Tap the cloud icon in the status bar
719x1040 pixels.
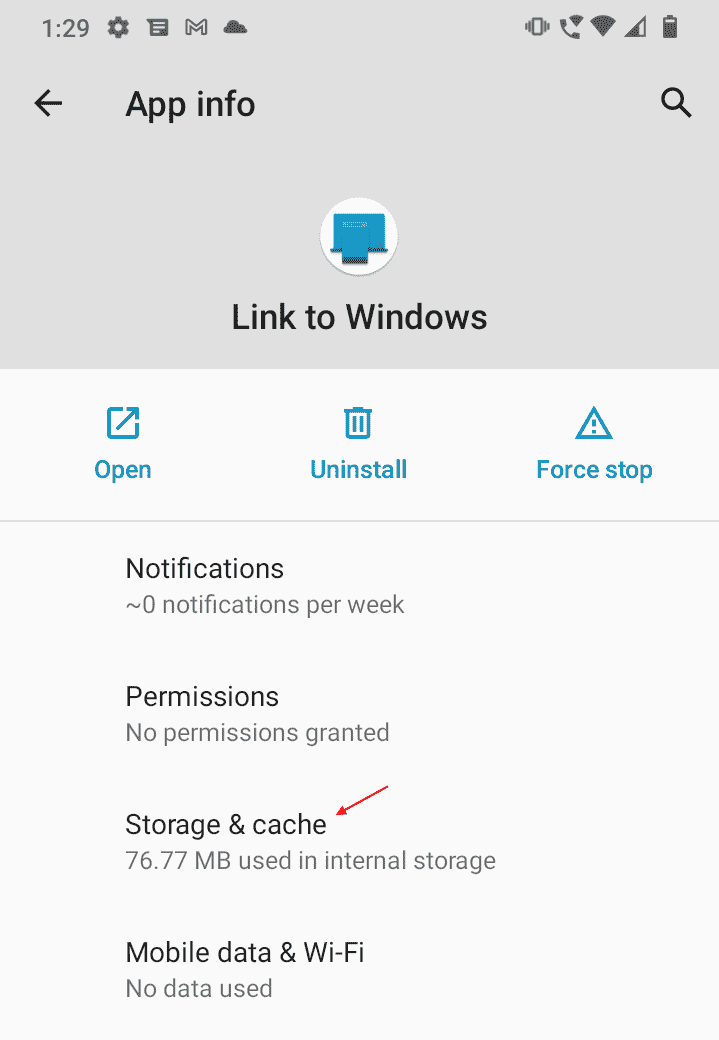pyautogui.click(x=235, y=27)
